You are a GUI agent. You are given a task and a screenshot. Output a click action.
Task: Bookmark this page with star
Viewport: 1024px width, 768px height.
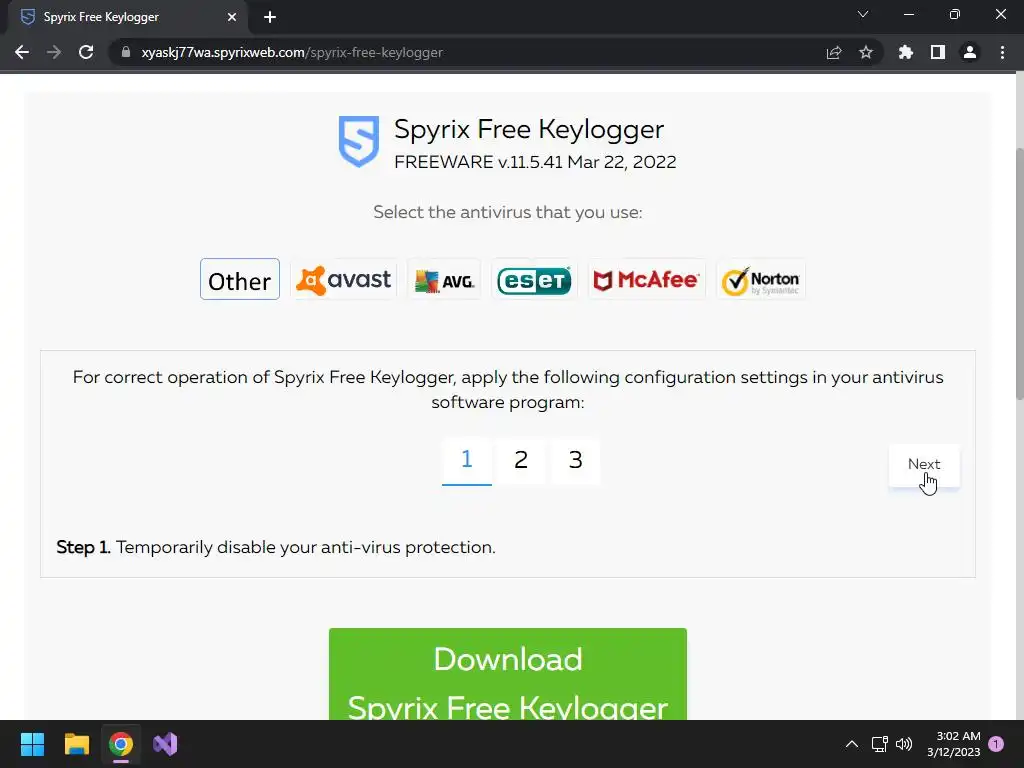coord(866,52)
